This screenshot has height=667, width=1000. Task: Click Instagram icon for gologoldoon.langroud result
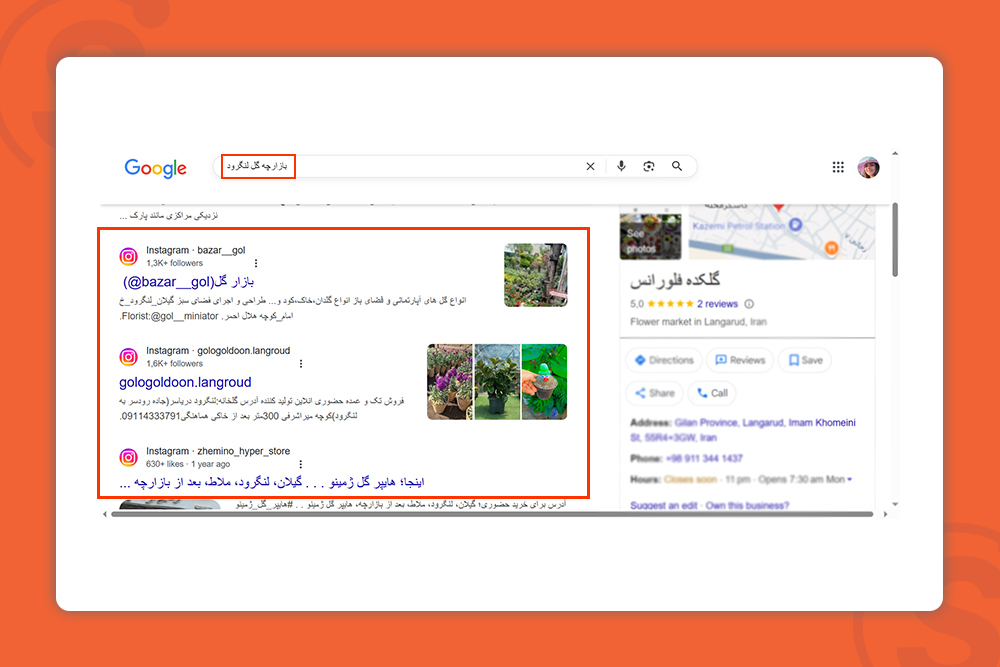pyautogui.click(x=129, y=356)
